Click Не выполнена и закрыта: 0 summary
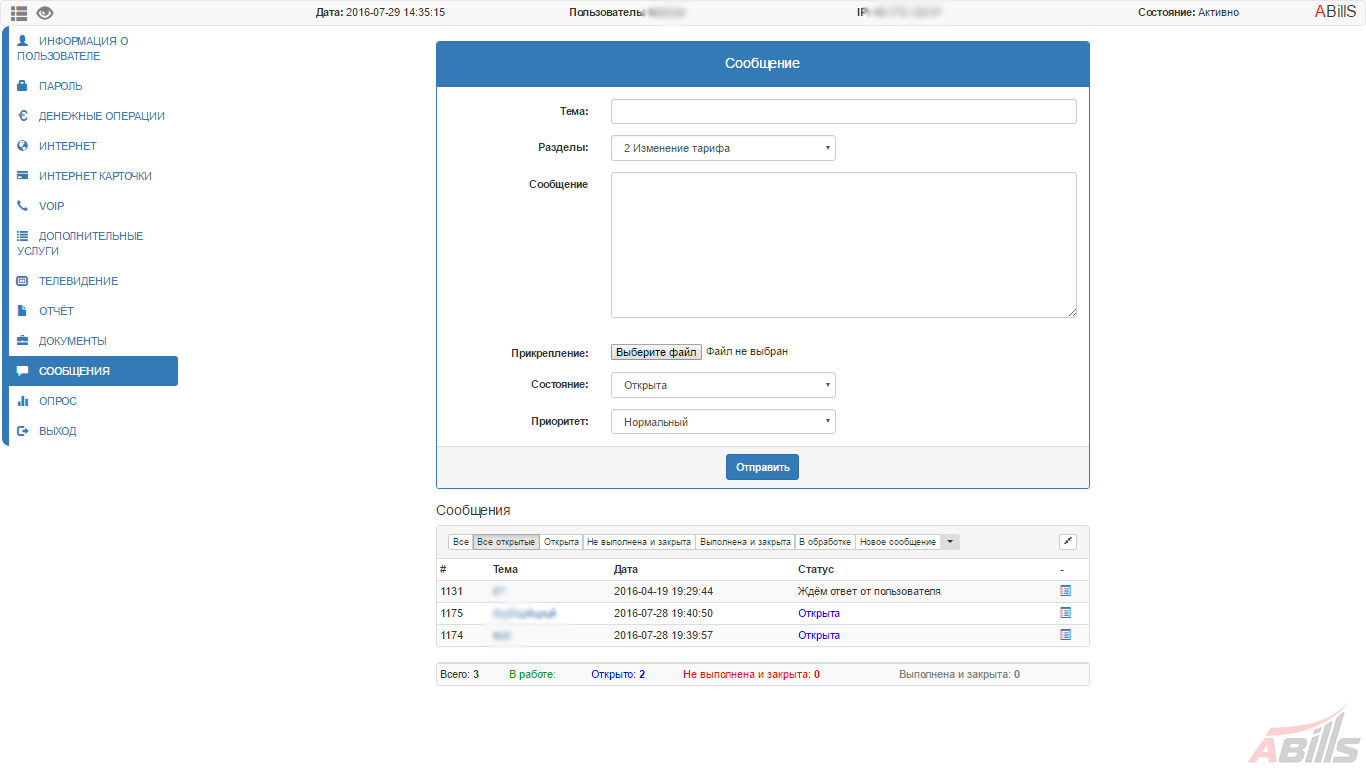This screenshot has width=1366, height=768. pos(751,674)
